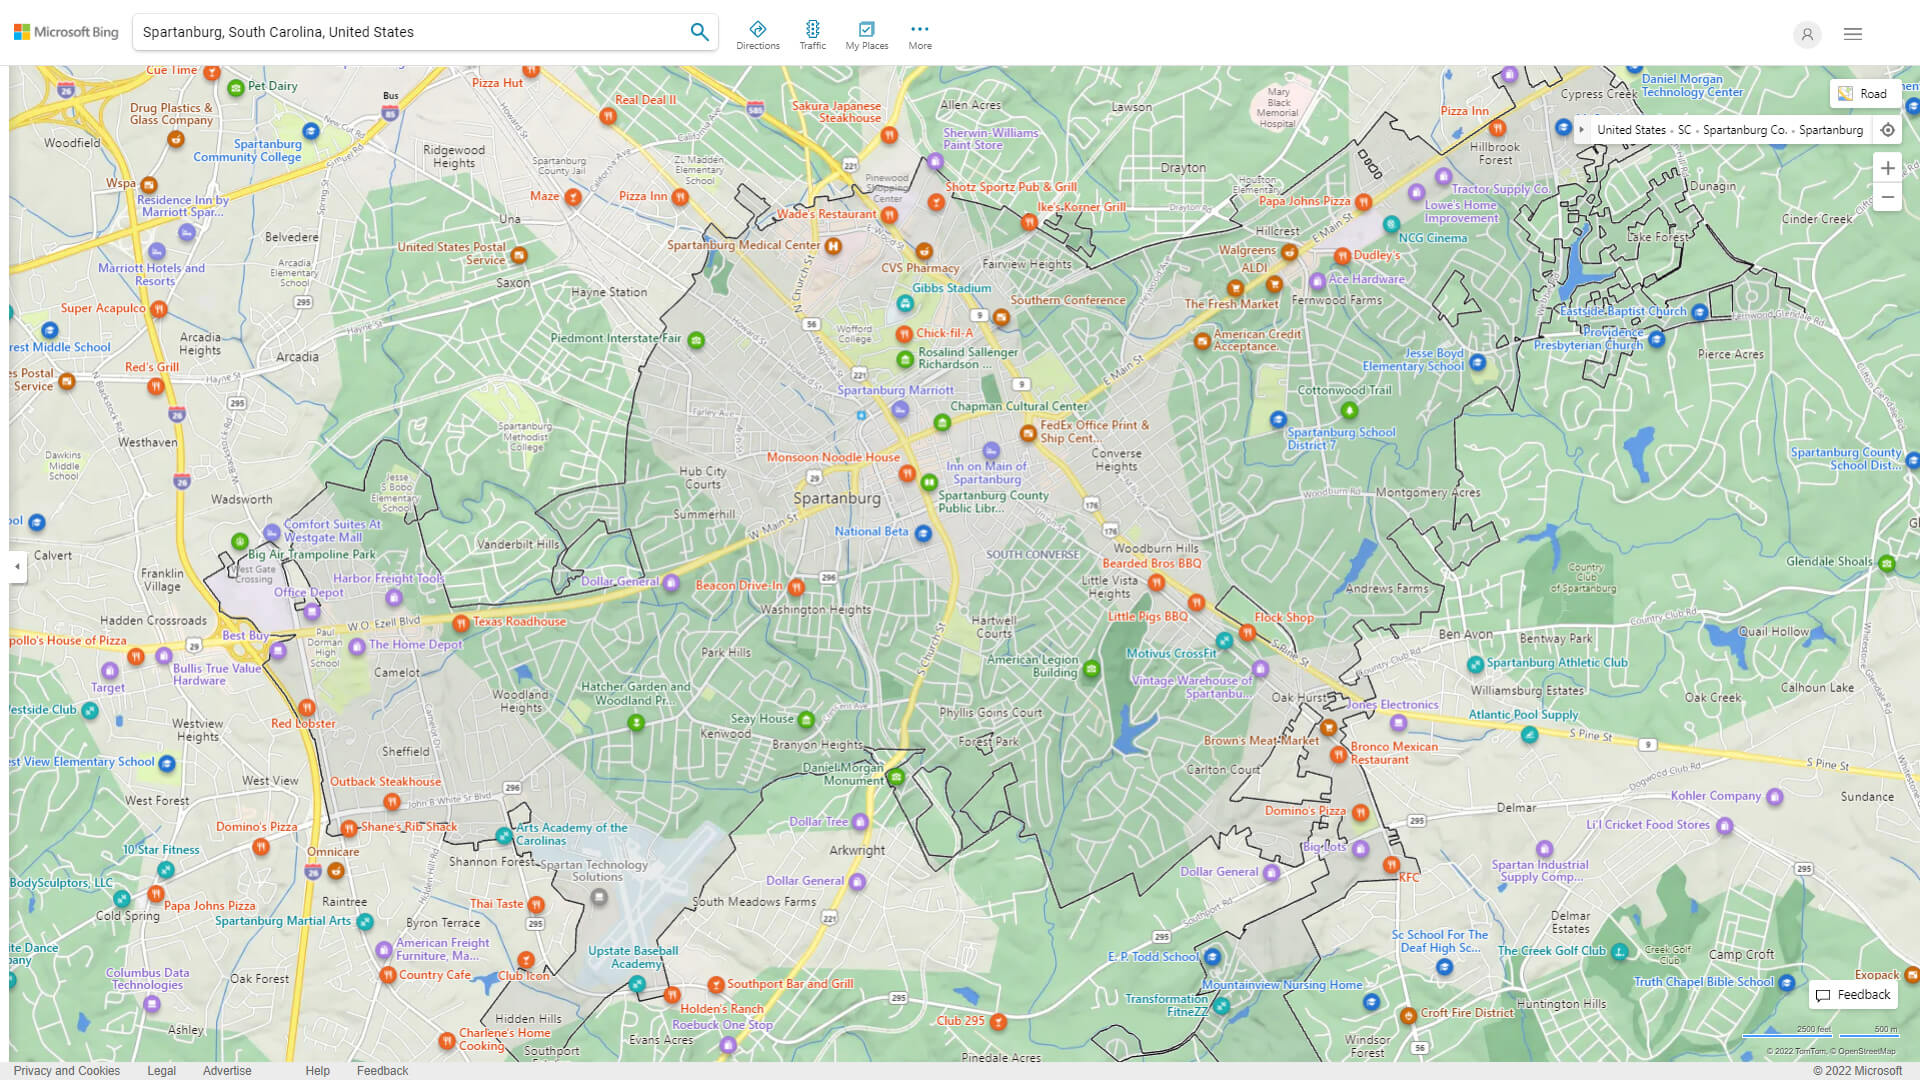The image size is (1920, 1080).
Task: Click the Microsoft Bing logo
Action: click(x=64, y=31)
